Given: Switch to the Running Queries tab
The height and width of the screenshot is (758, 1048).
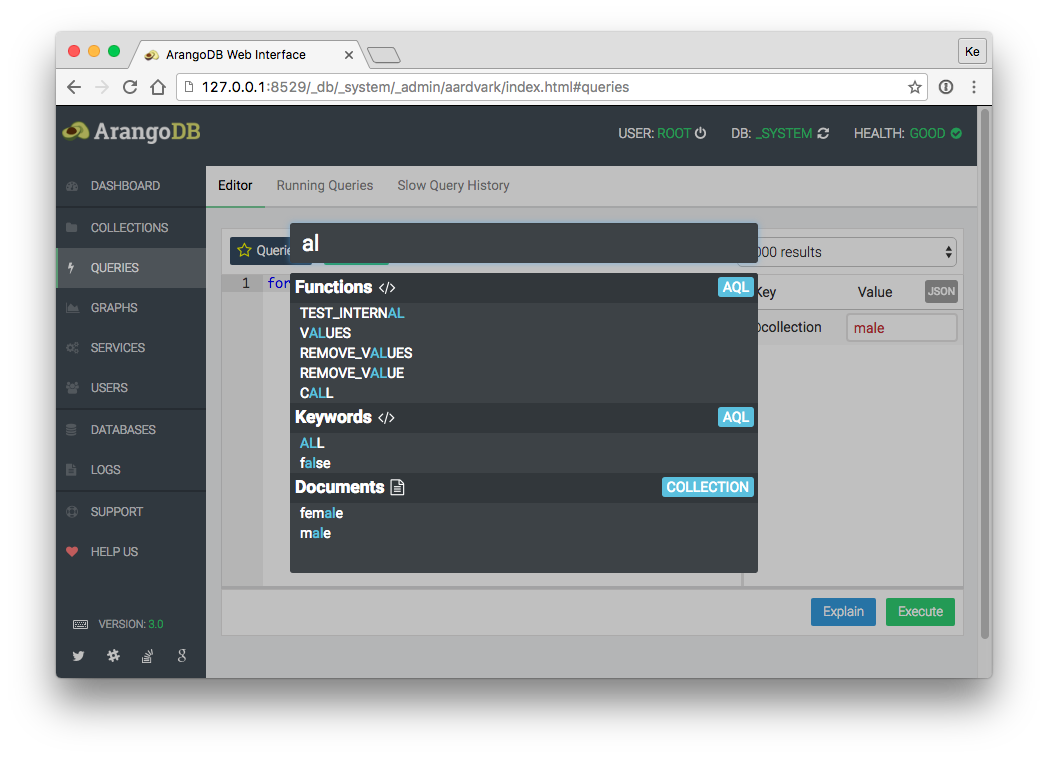Looking at the screenshot, I should click(x=324, y=185).
